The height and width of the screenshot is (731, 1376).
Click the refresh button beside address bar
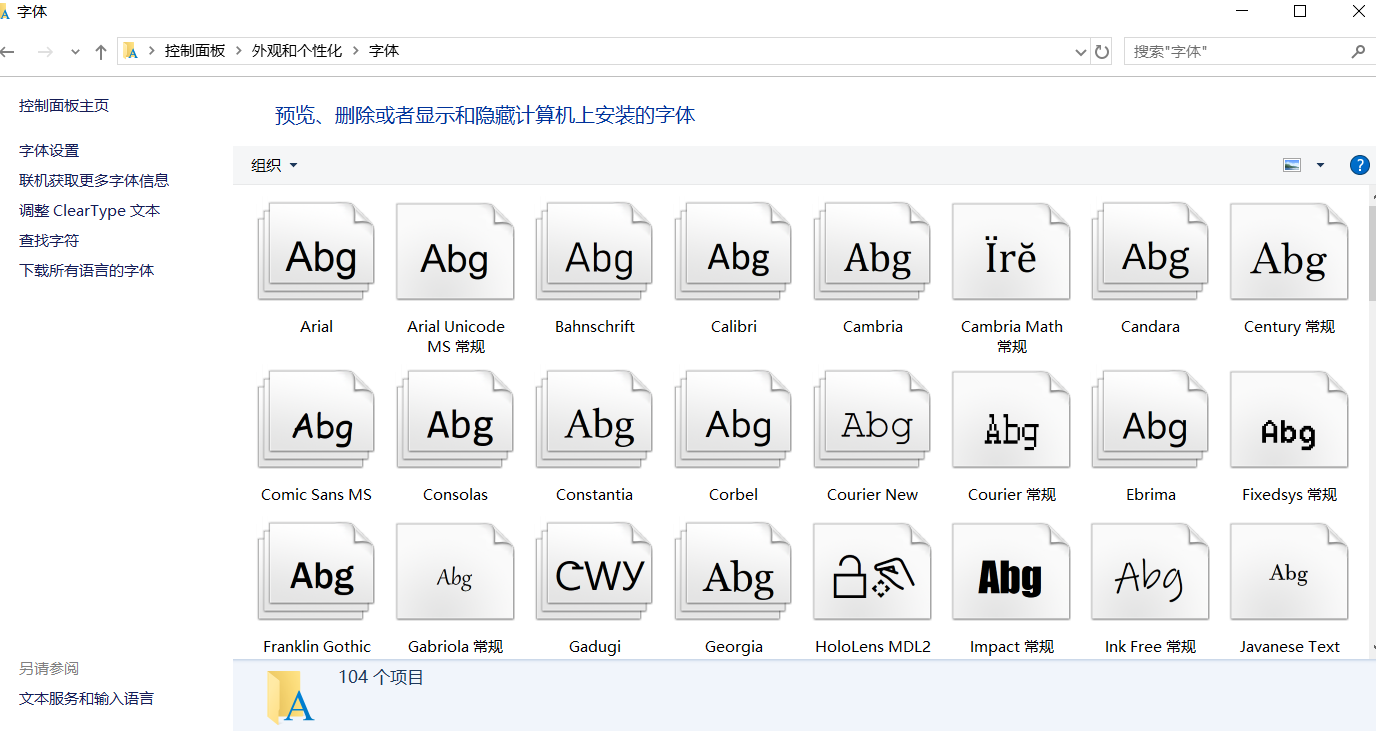1102,51
